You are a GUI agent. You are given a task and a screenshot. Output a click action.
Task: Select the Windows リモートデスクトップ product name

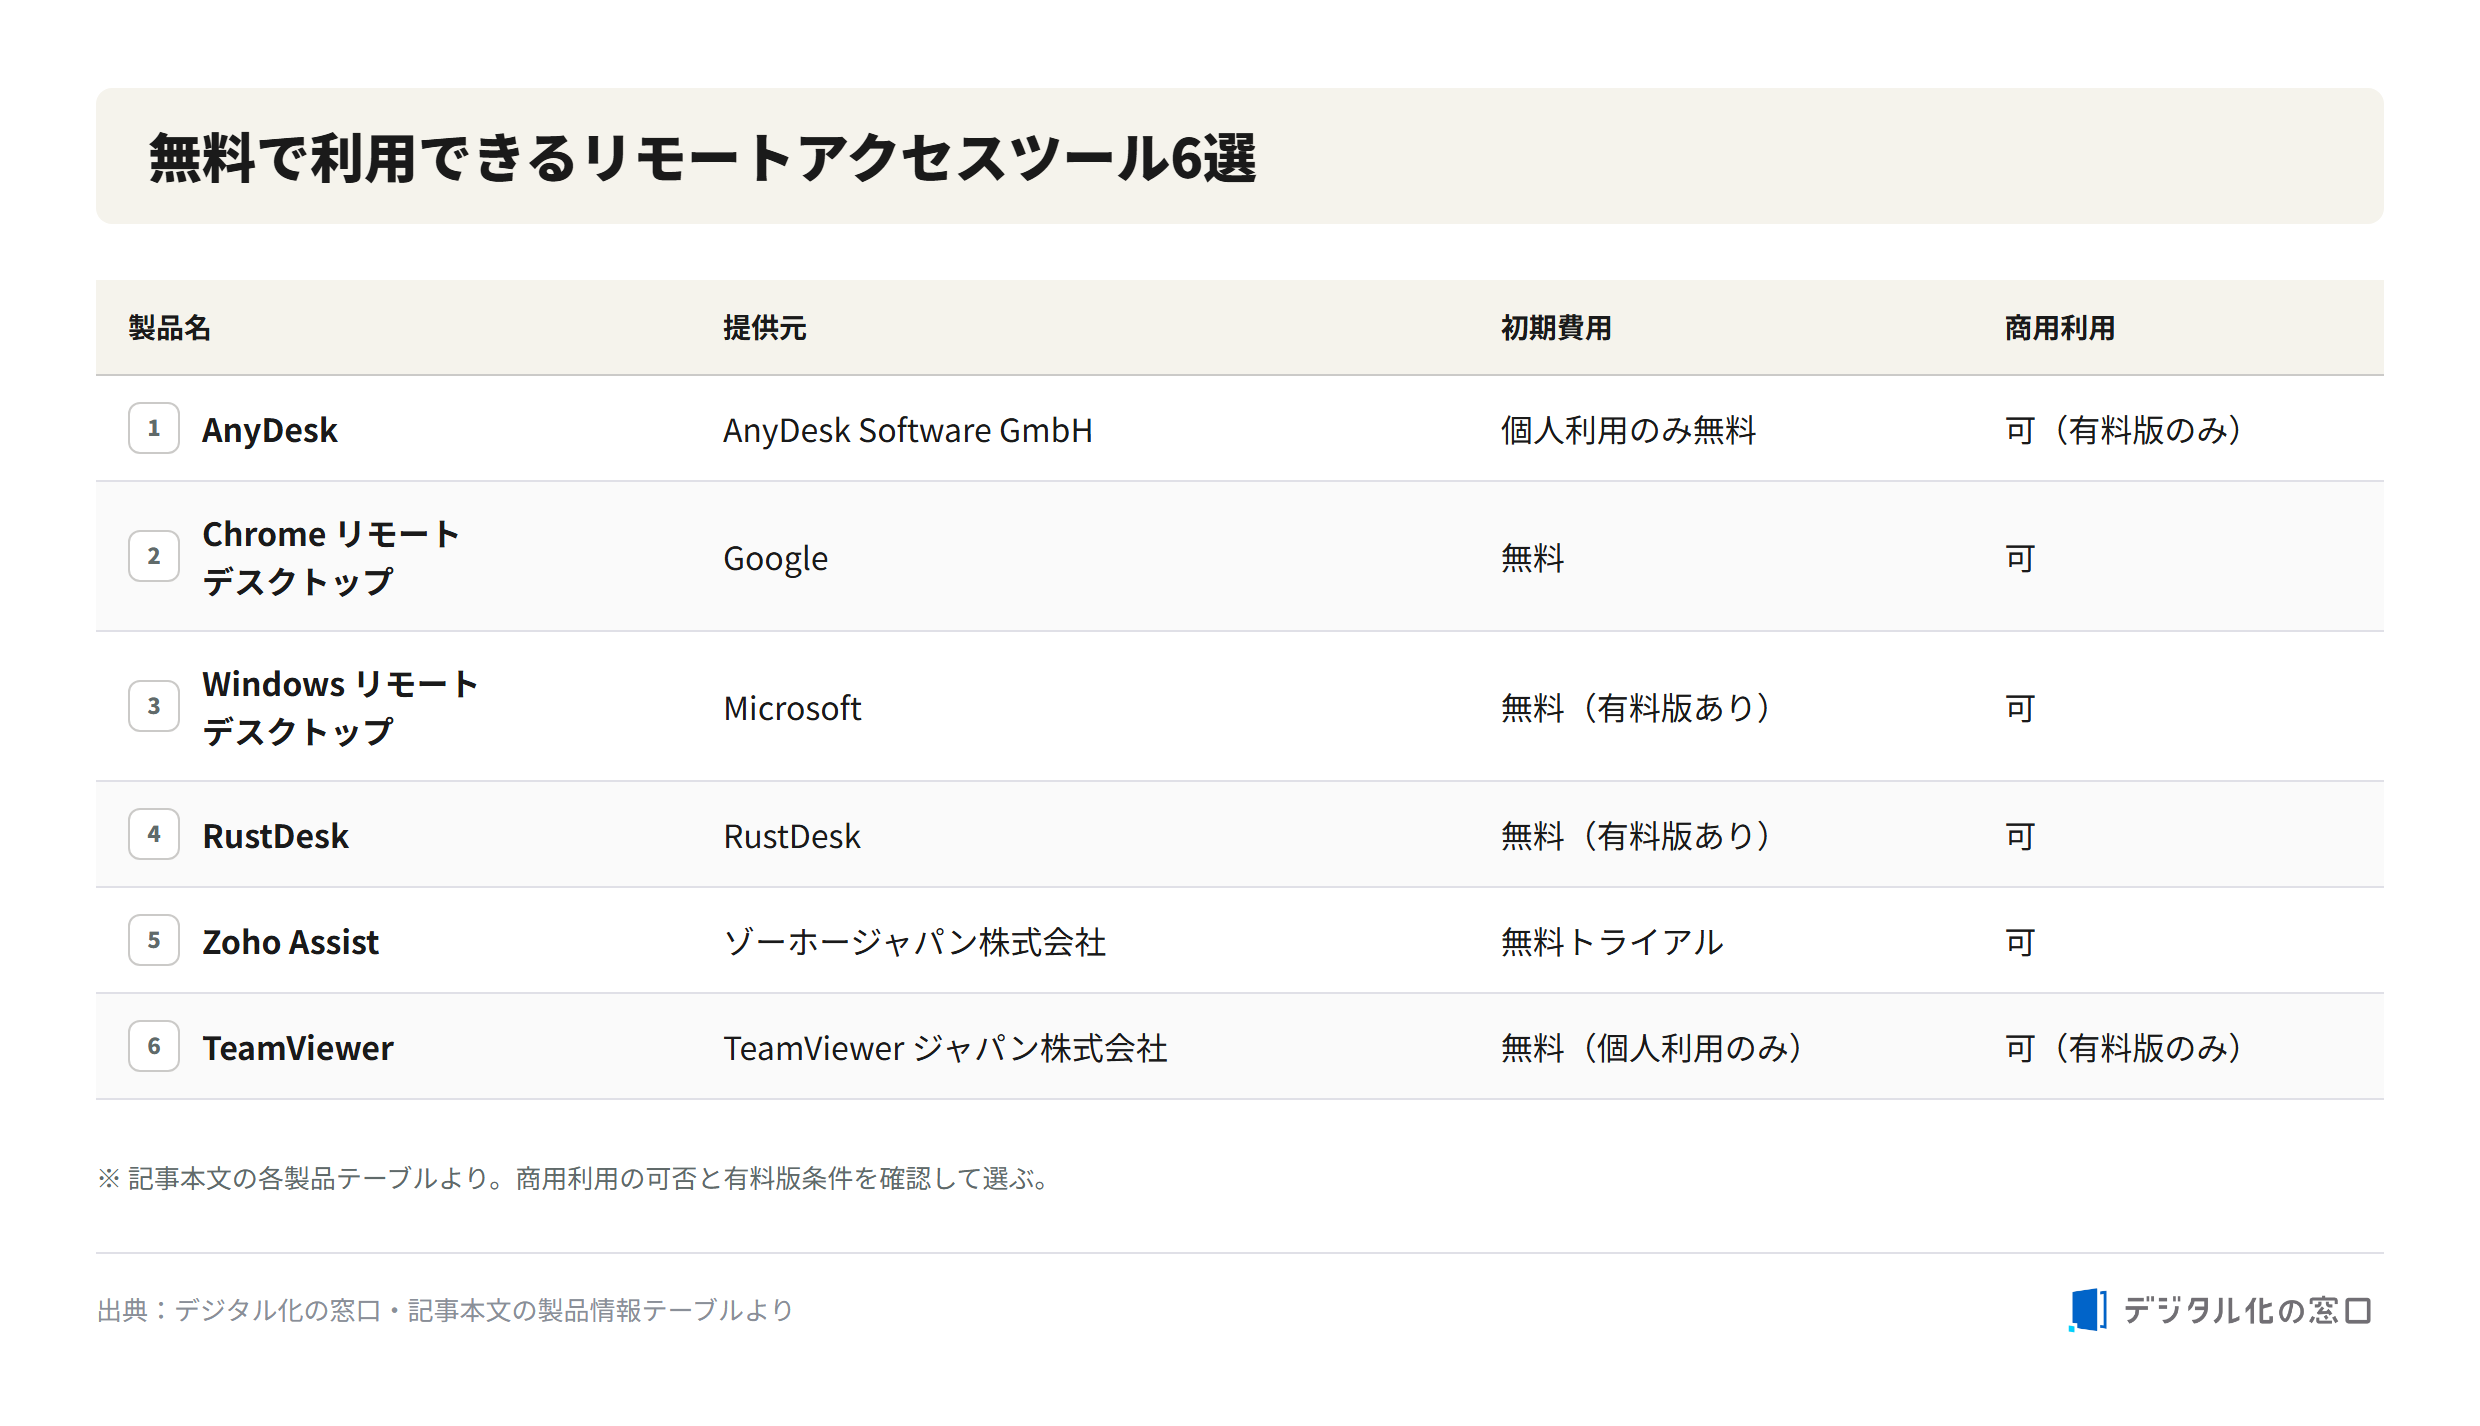(340, 708)
